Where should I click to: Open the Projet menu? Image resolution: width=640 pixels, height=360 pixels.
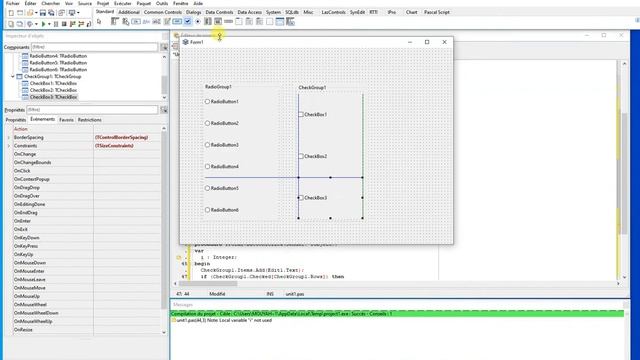click(103, 3)
